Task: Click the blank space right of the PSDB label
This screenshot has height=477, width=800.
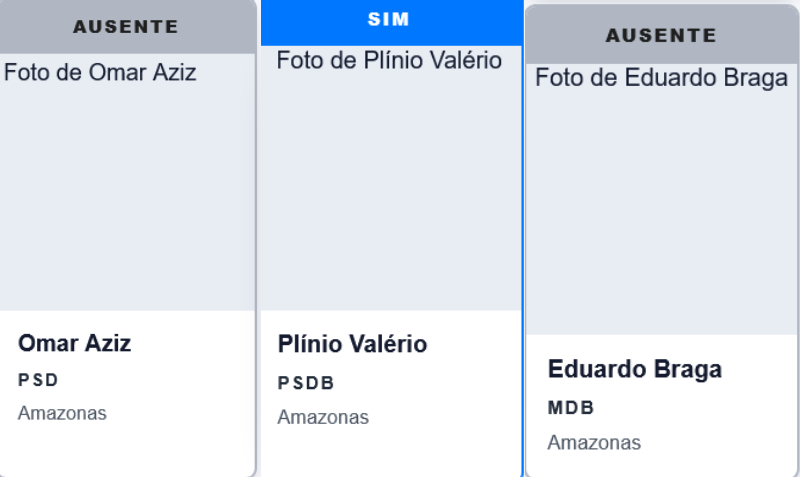Action: point(420,383)
